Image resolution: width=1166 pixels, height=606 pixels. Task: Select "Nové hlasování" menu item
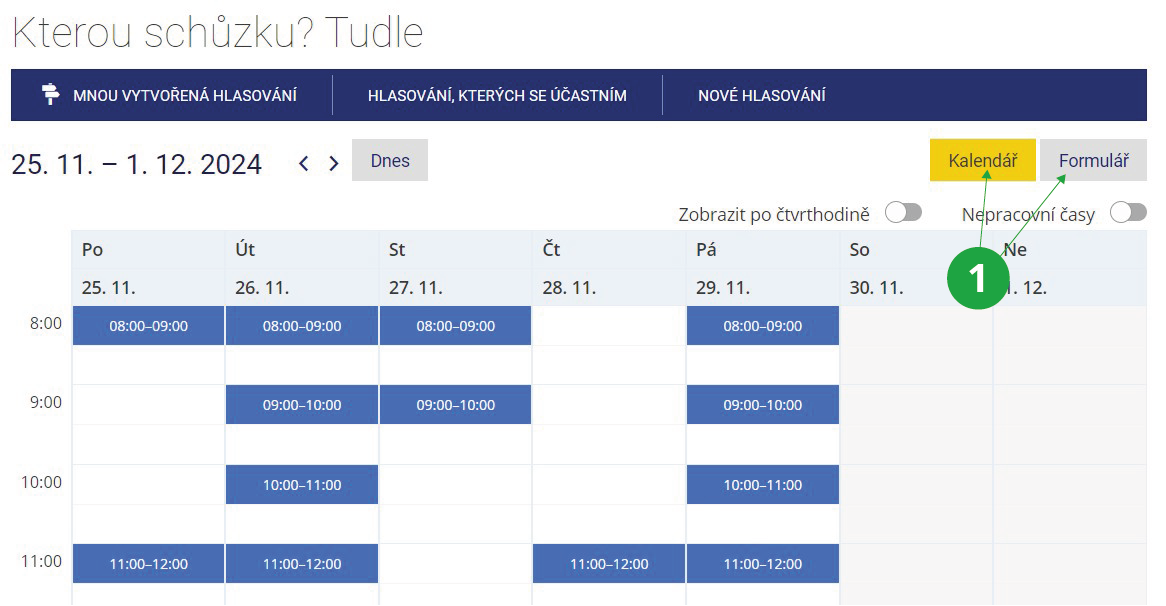click(x=761, y=96)
